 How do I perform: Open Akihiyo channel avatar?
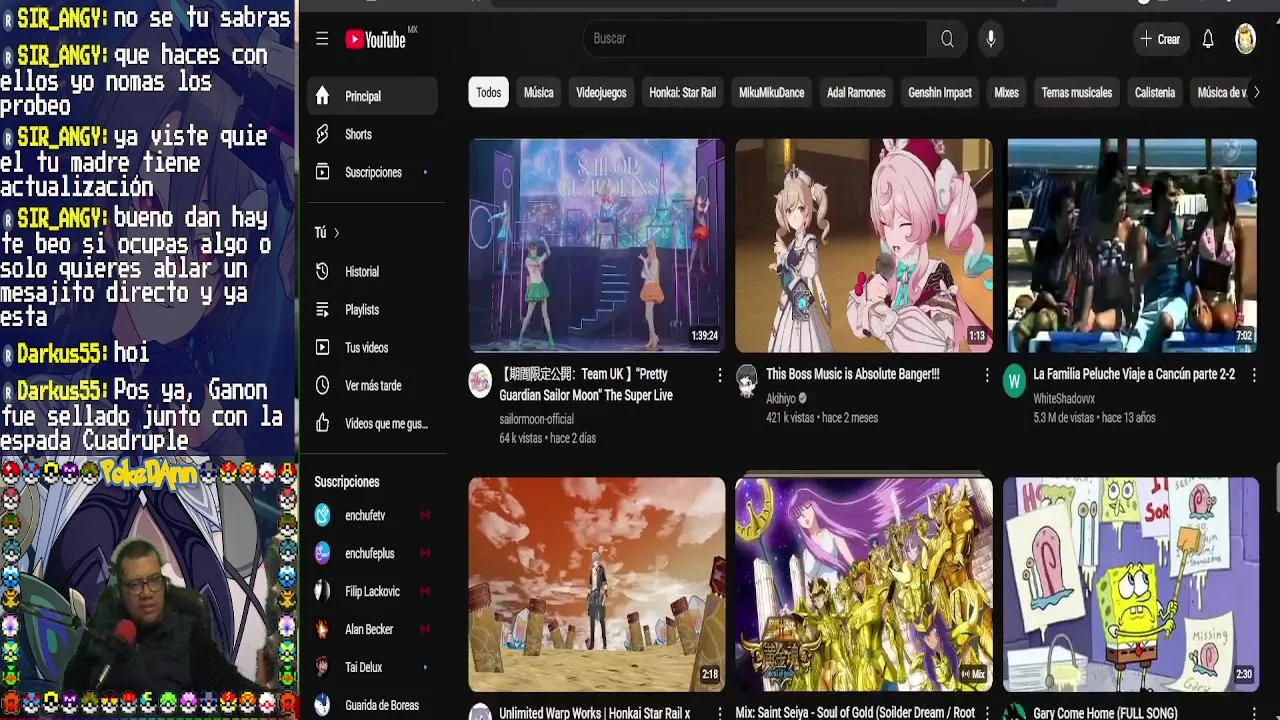(x=747, y=381)
